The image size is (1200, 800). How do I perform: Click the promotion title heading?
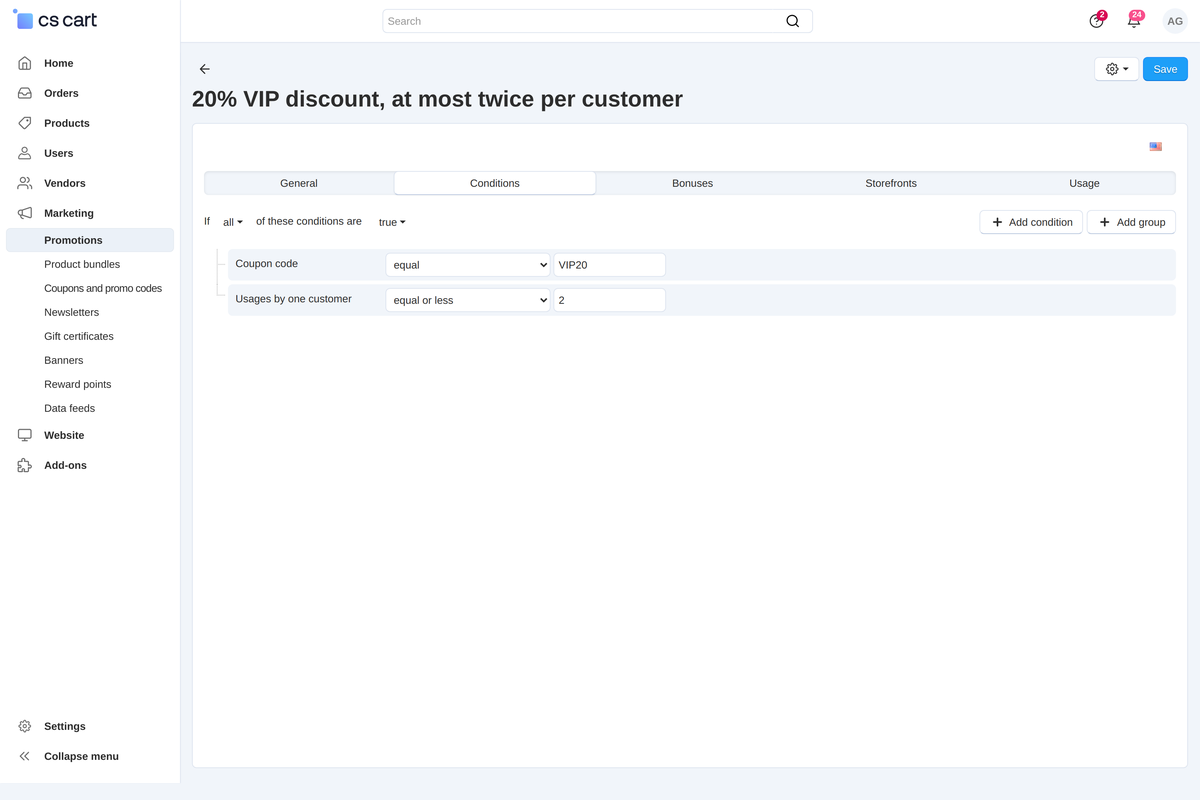point(437,99)
